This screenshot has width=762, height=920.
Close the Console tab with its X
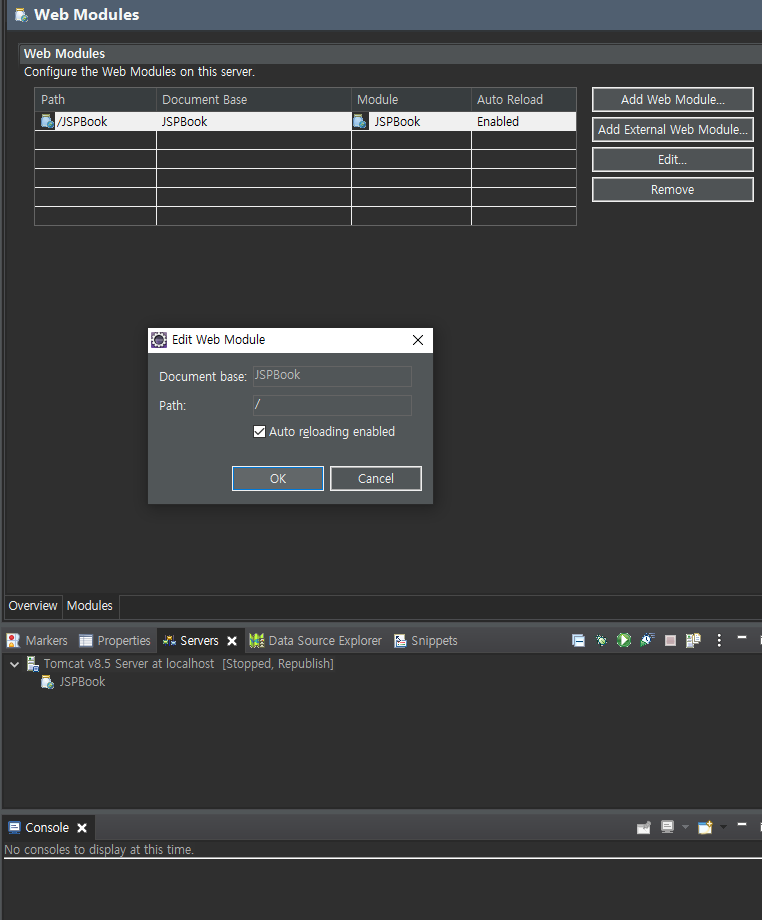tap(82, 828)
